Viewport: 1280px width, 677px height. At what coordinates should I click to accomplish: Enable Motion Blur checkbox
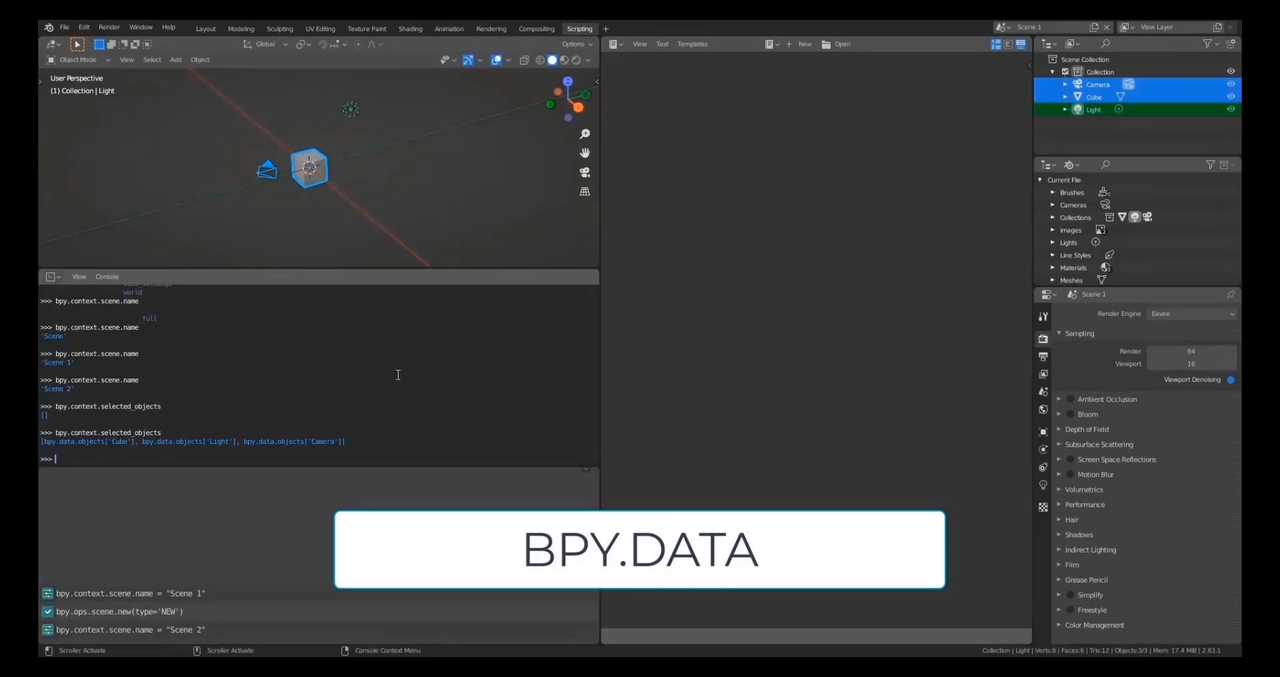point(1070,474)
